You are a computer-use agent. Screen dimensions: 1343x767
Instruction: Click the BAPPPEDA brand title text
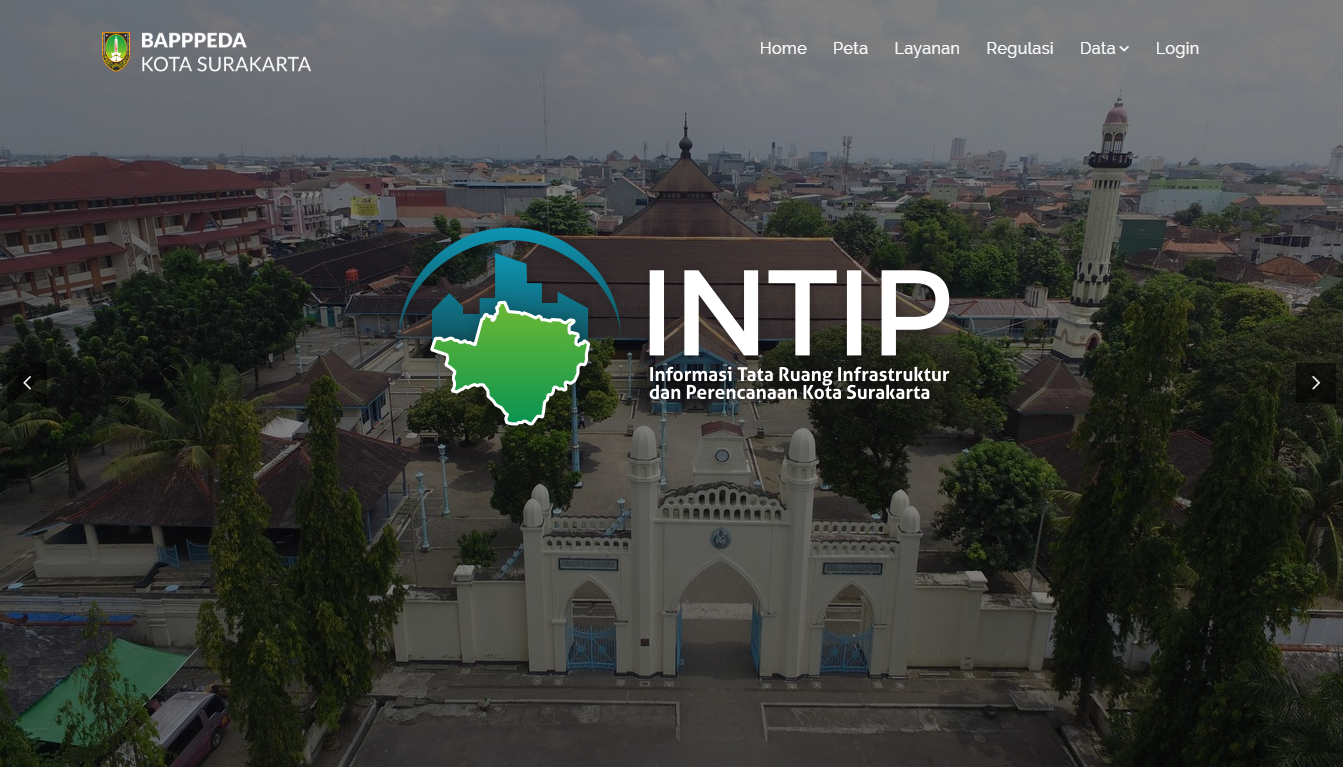193,40
